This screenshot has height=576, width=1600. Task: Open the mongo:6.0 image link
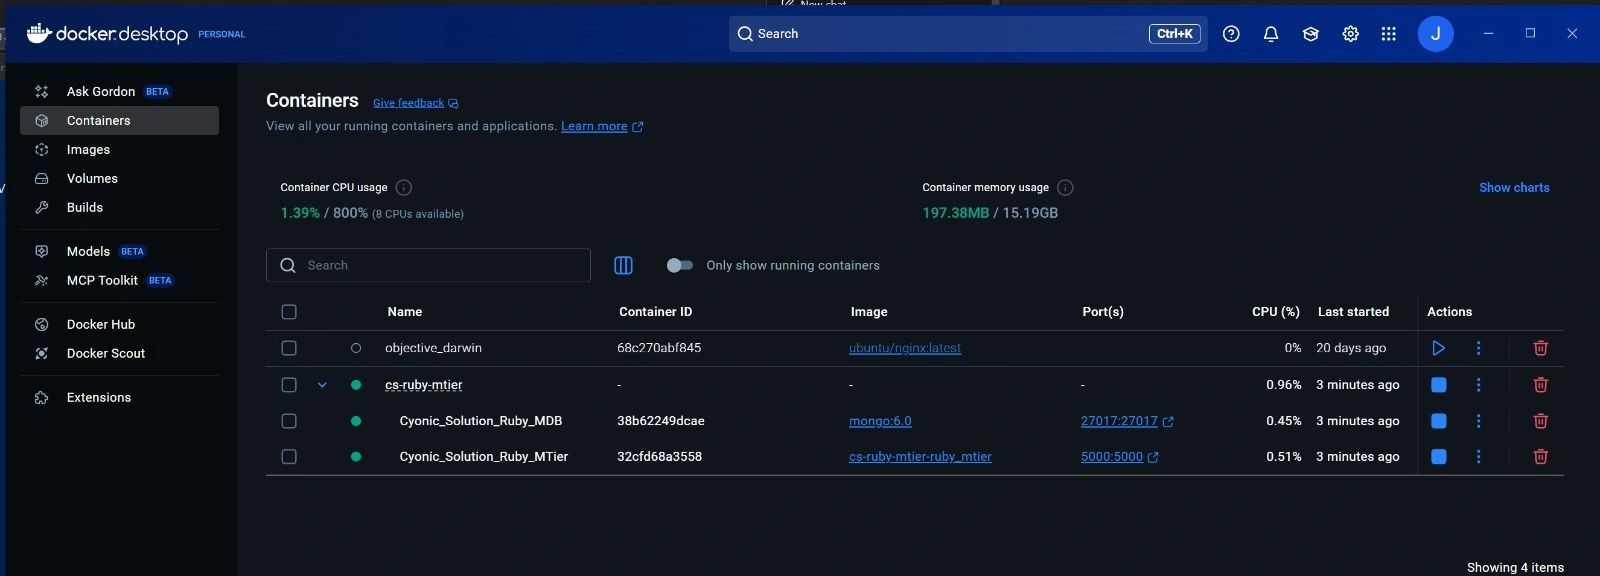[x=880, y=421]
